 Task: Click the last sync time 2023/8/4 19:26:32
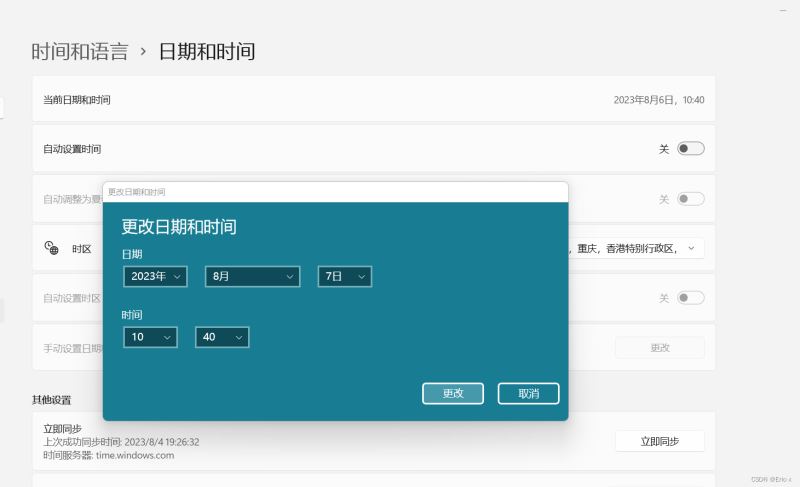pyautogui.click(x=162, y=442)
